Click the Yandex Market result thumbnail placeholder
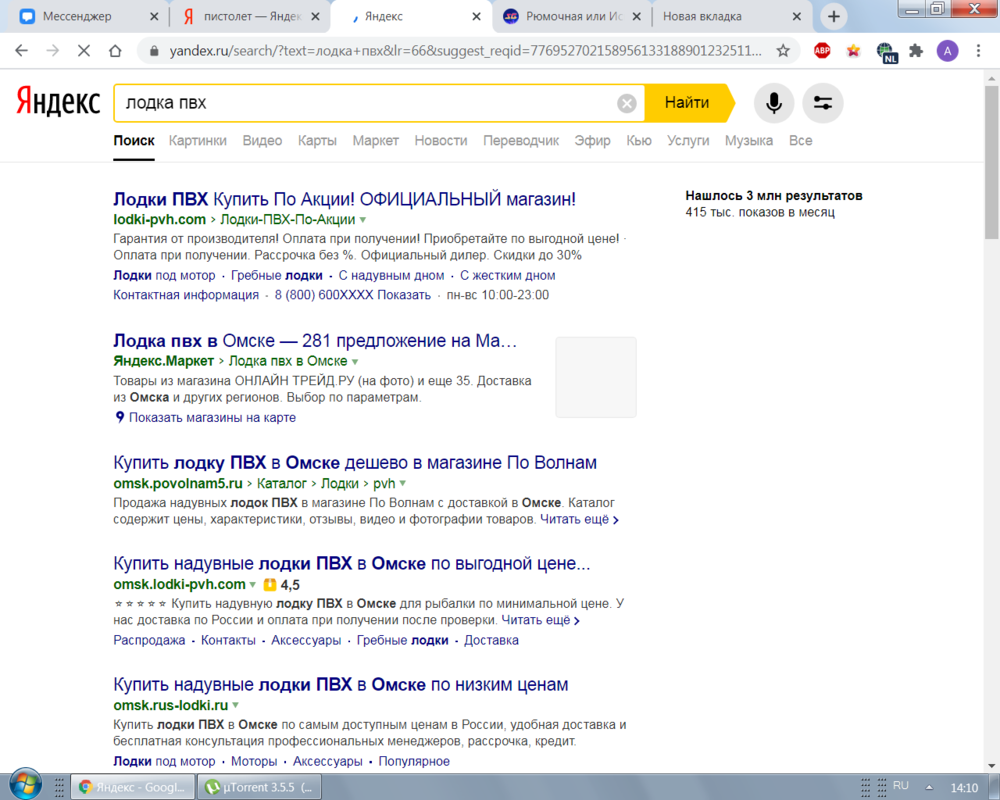The image size is (1000, 800). pos(596,377)
